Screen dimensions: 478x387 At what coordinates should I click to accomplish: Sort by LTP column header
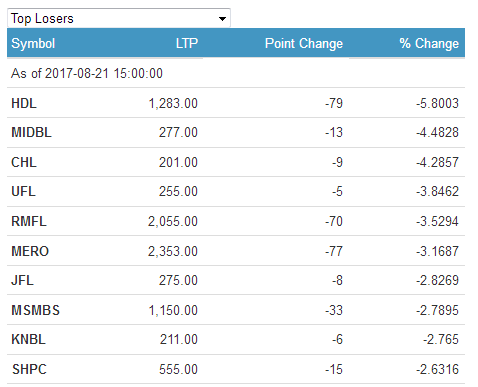click(187, 43)
